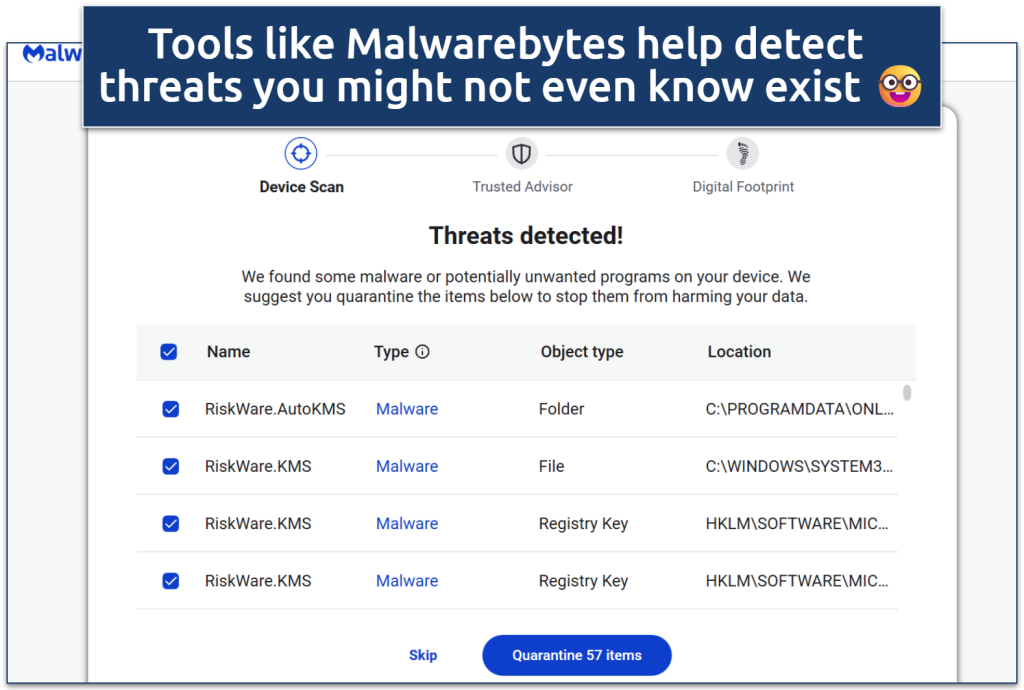Uncheck the RiskWare.KMS File row checkbox
The image size is (1024, 690).
[x=171, y=466]
